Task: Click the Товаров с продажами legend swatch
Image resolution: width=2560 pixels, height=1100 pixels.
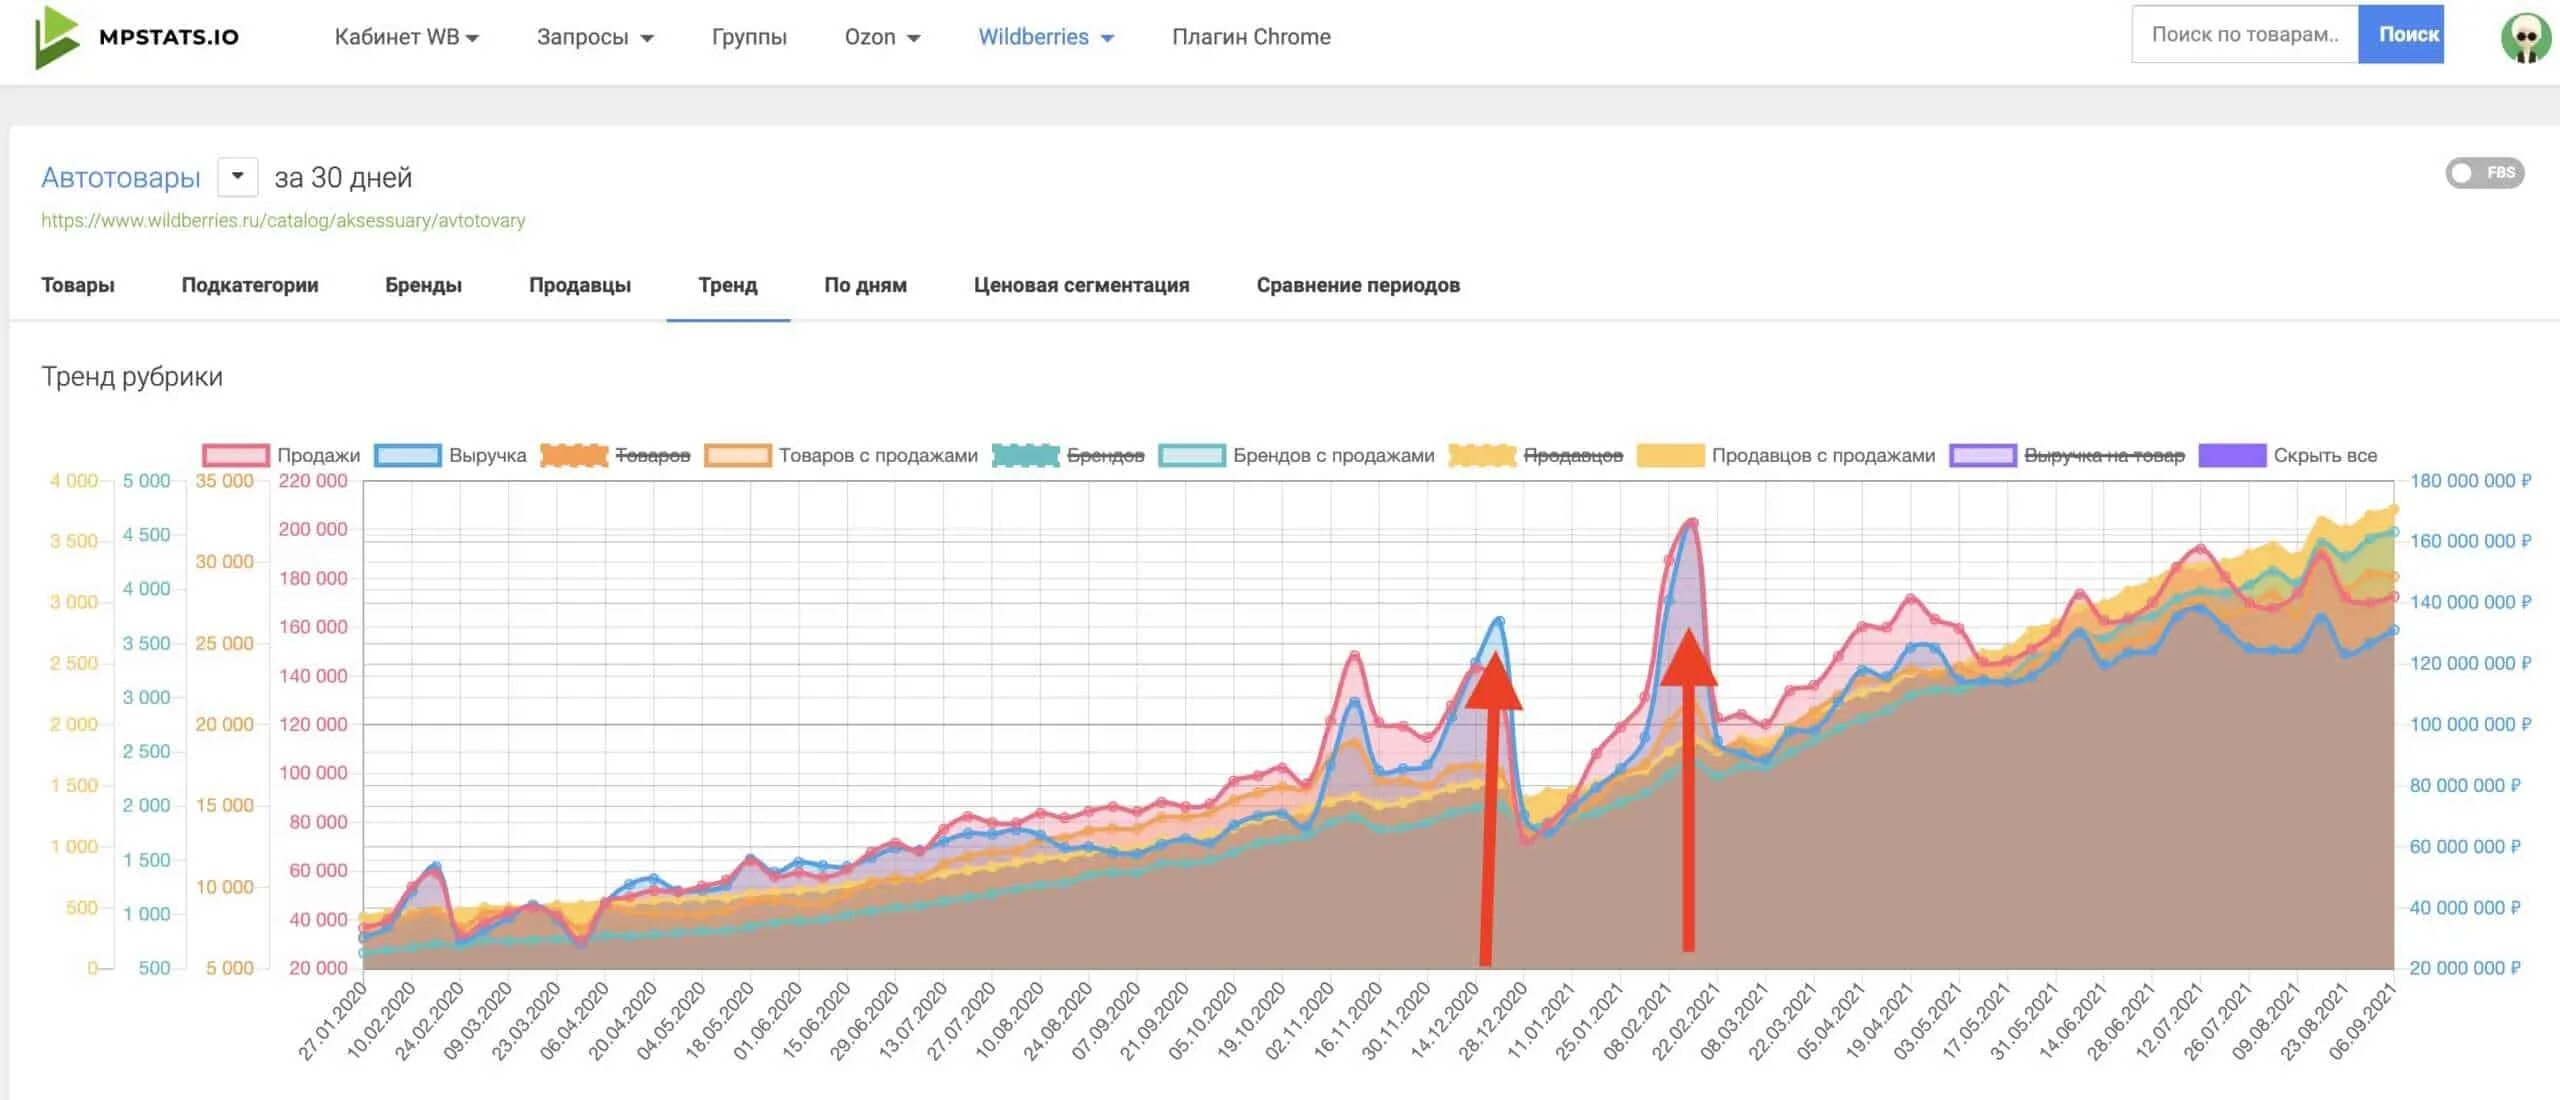Action: click(x=738, y=455)
